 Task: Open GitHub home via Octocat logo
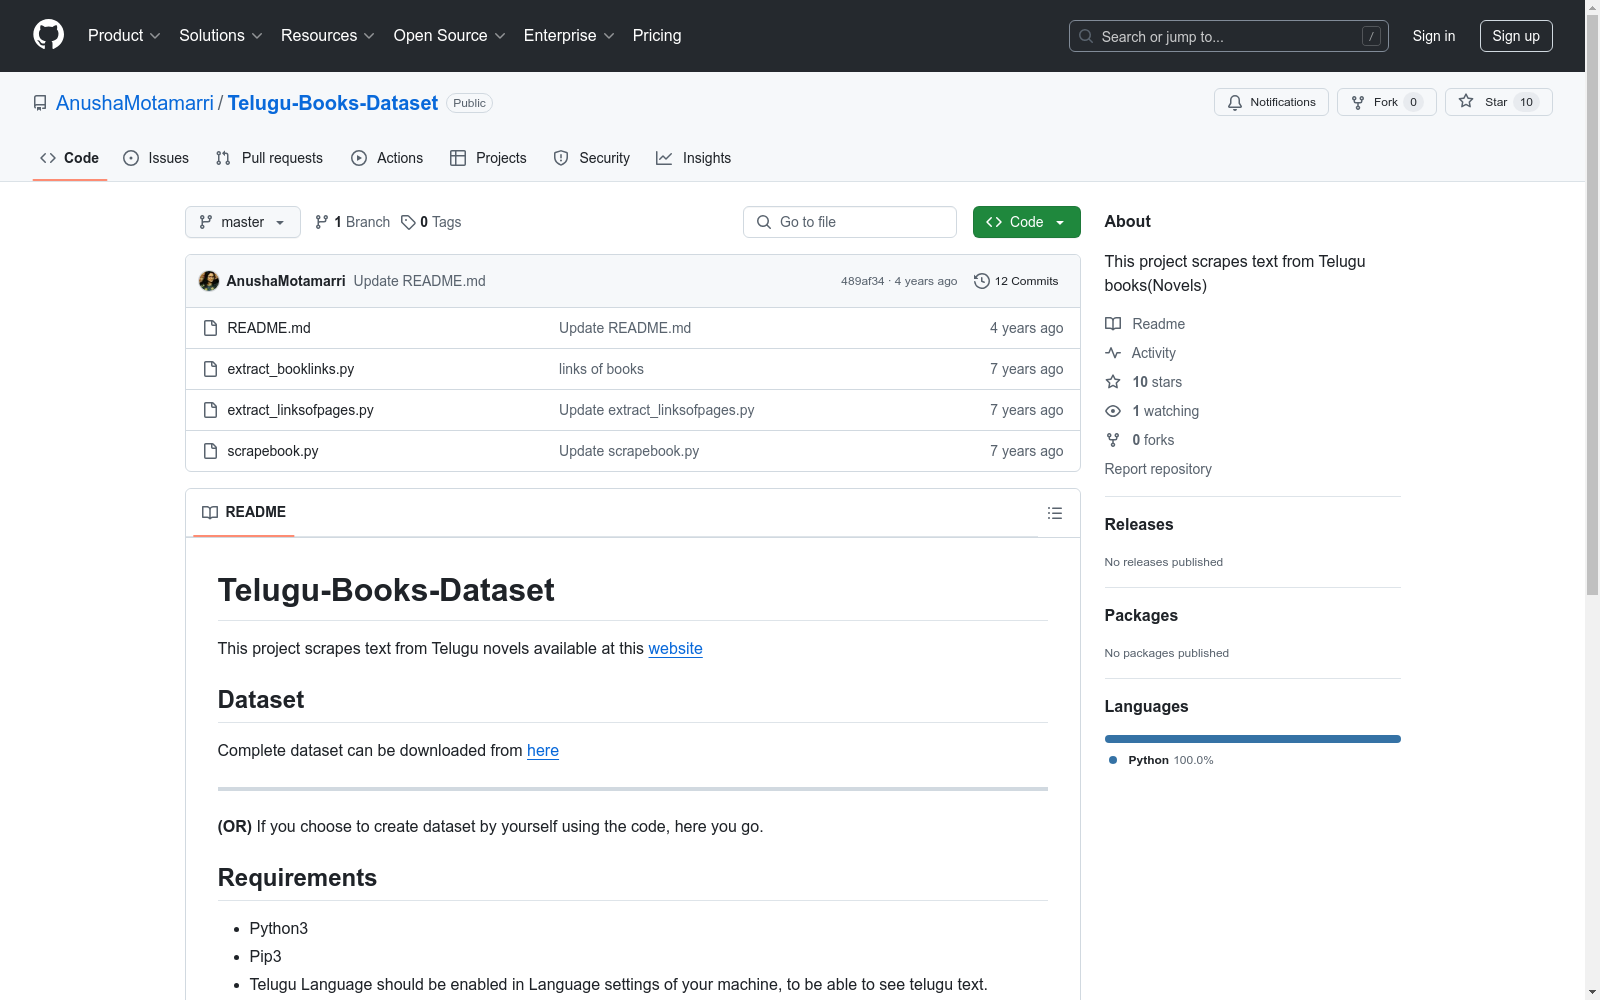tap(48, 35)
